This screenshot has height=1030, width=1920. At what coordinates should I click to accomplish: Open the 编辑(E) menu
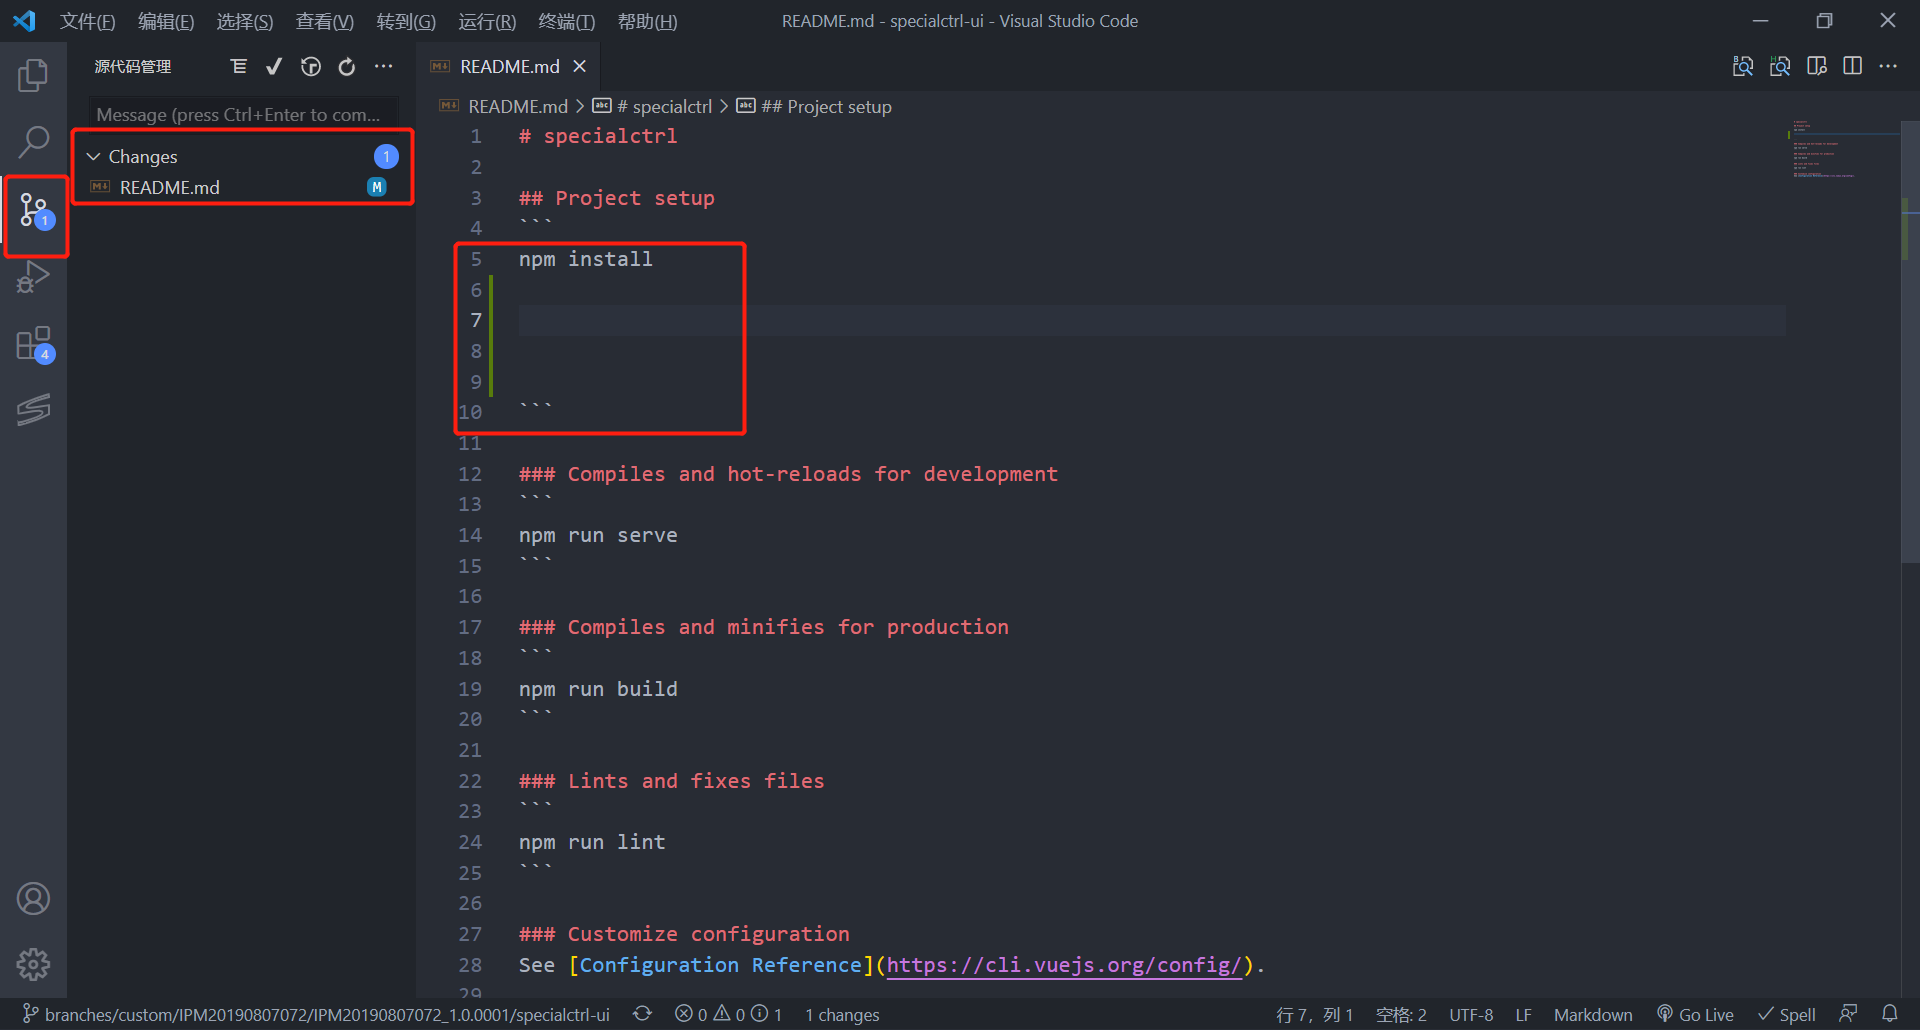[x=166, y=21]
